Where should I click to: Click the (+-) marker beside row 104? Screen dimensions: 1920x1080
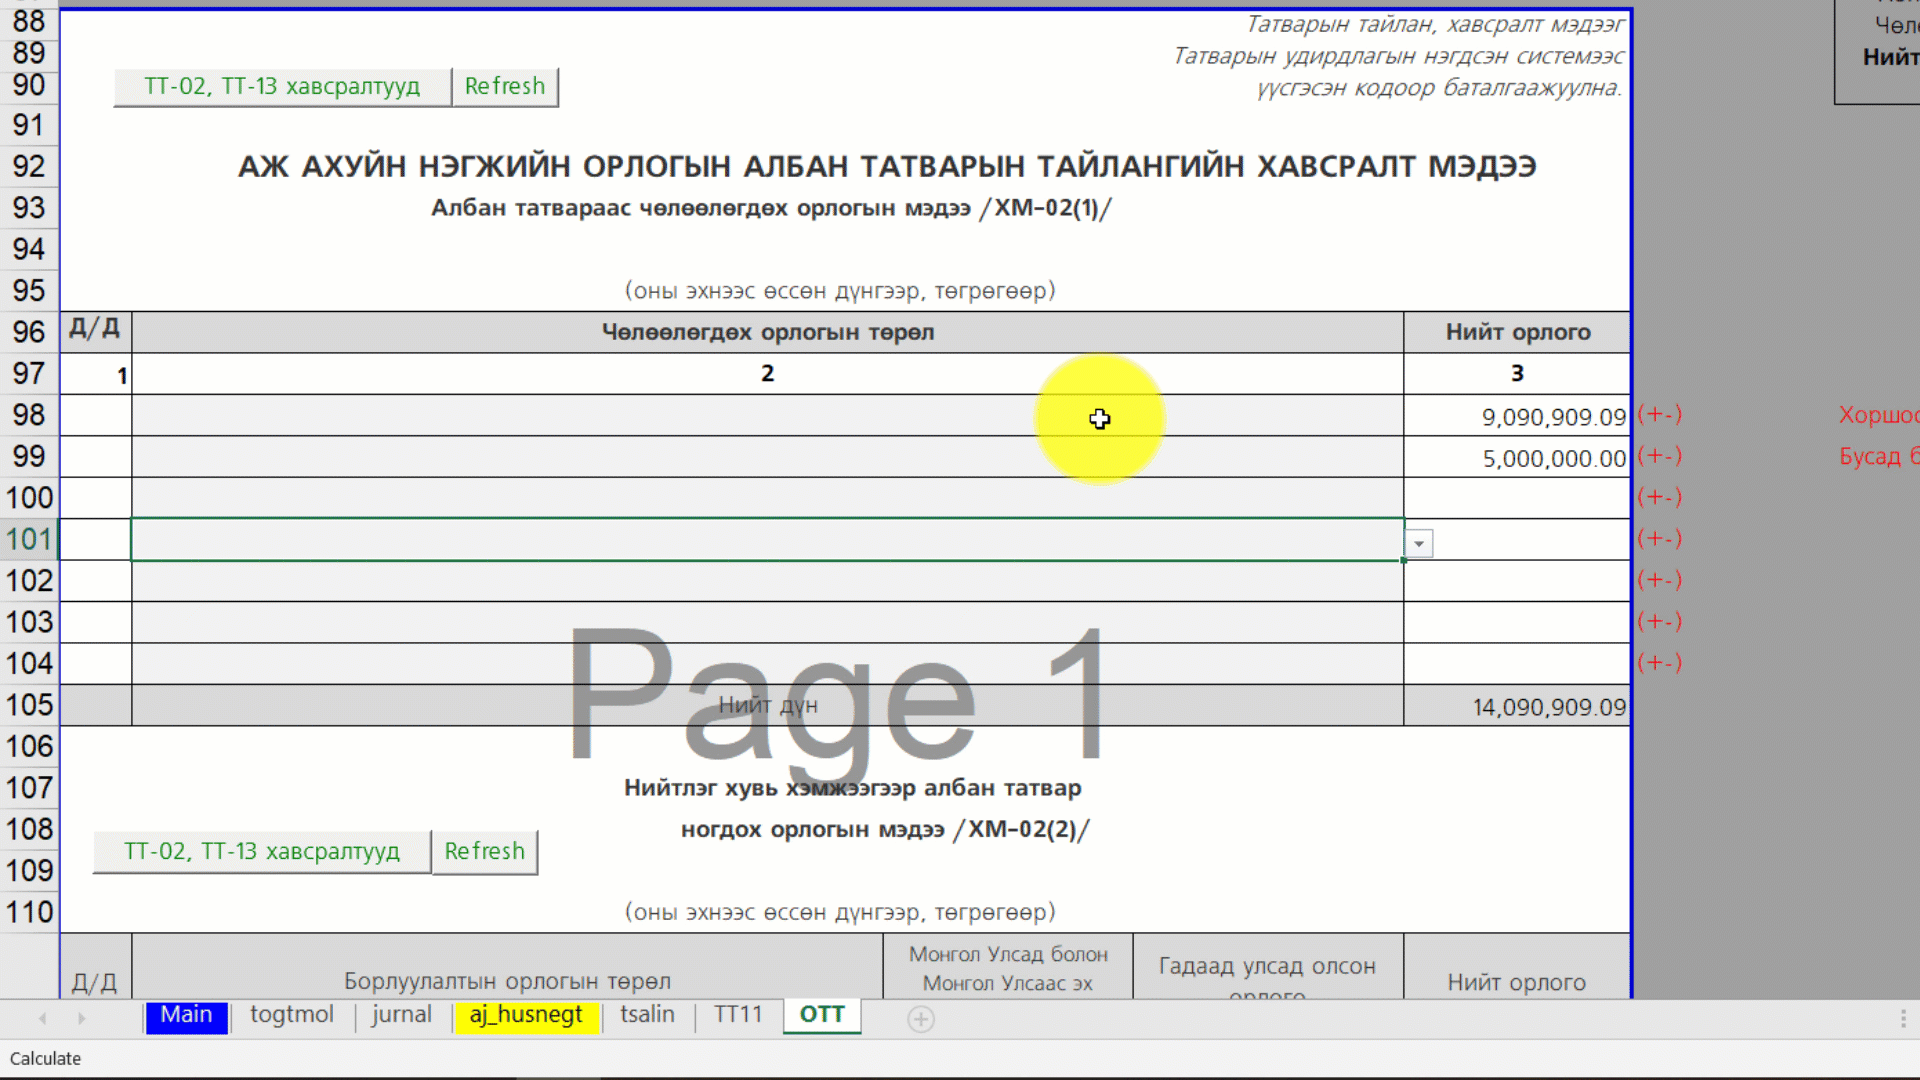click(1659, 663)
